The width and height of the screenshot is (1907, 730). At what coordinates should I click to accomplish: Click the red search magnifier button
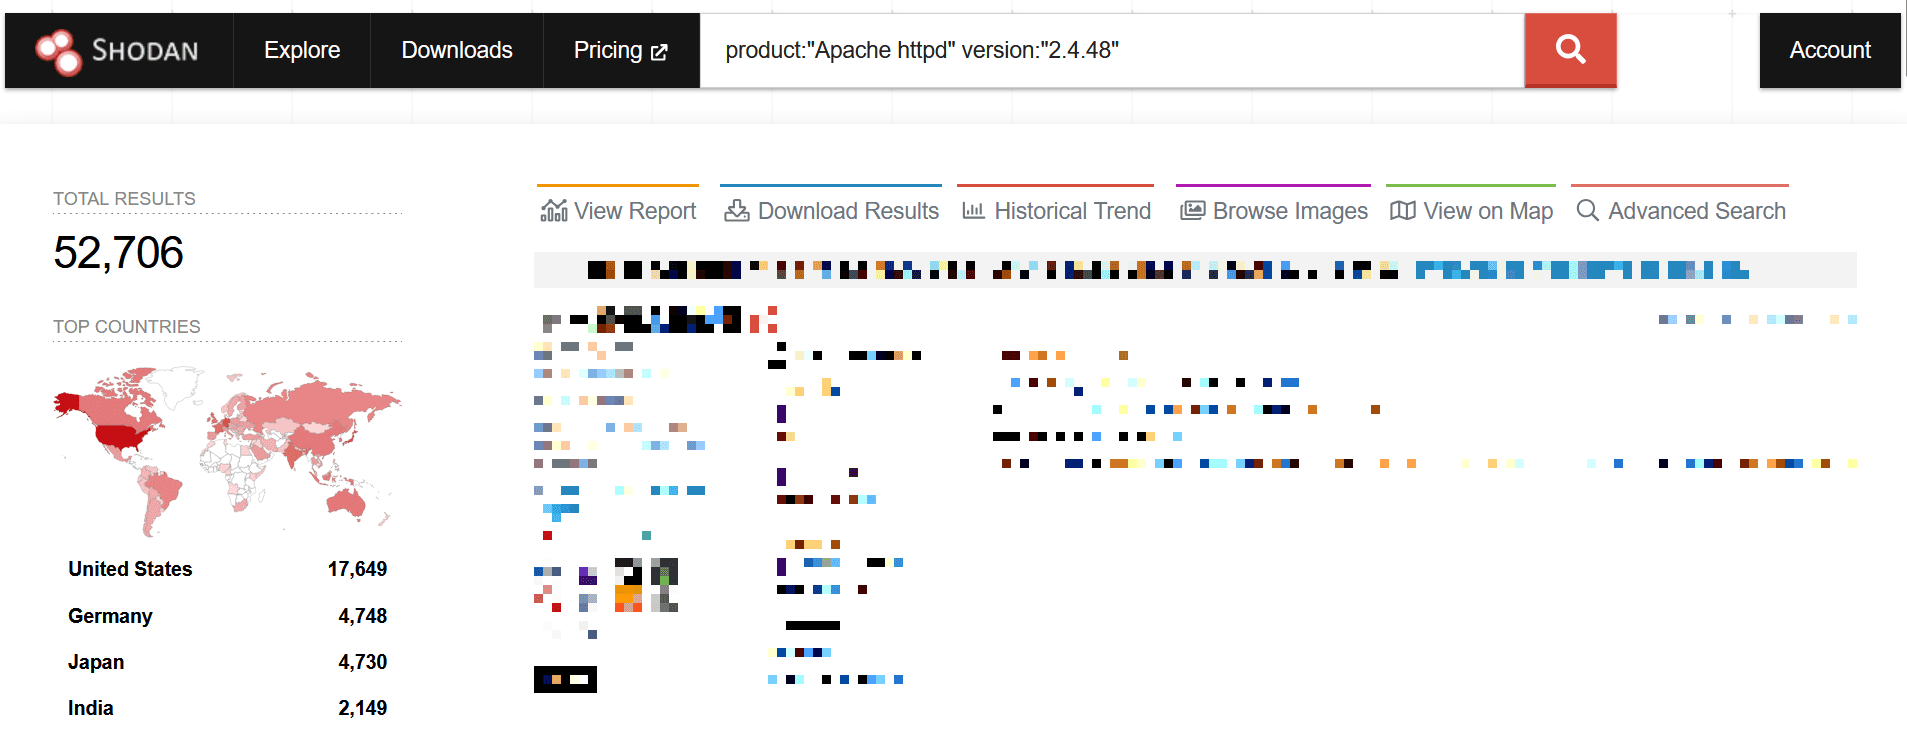pyautogui.click(x=1570, y=50)
